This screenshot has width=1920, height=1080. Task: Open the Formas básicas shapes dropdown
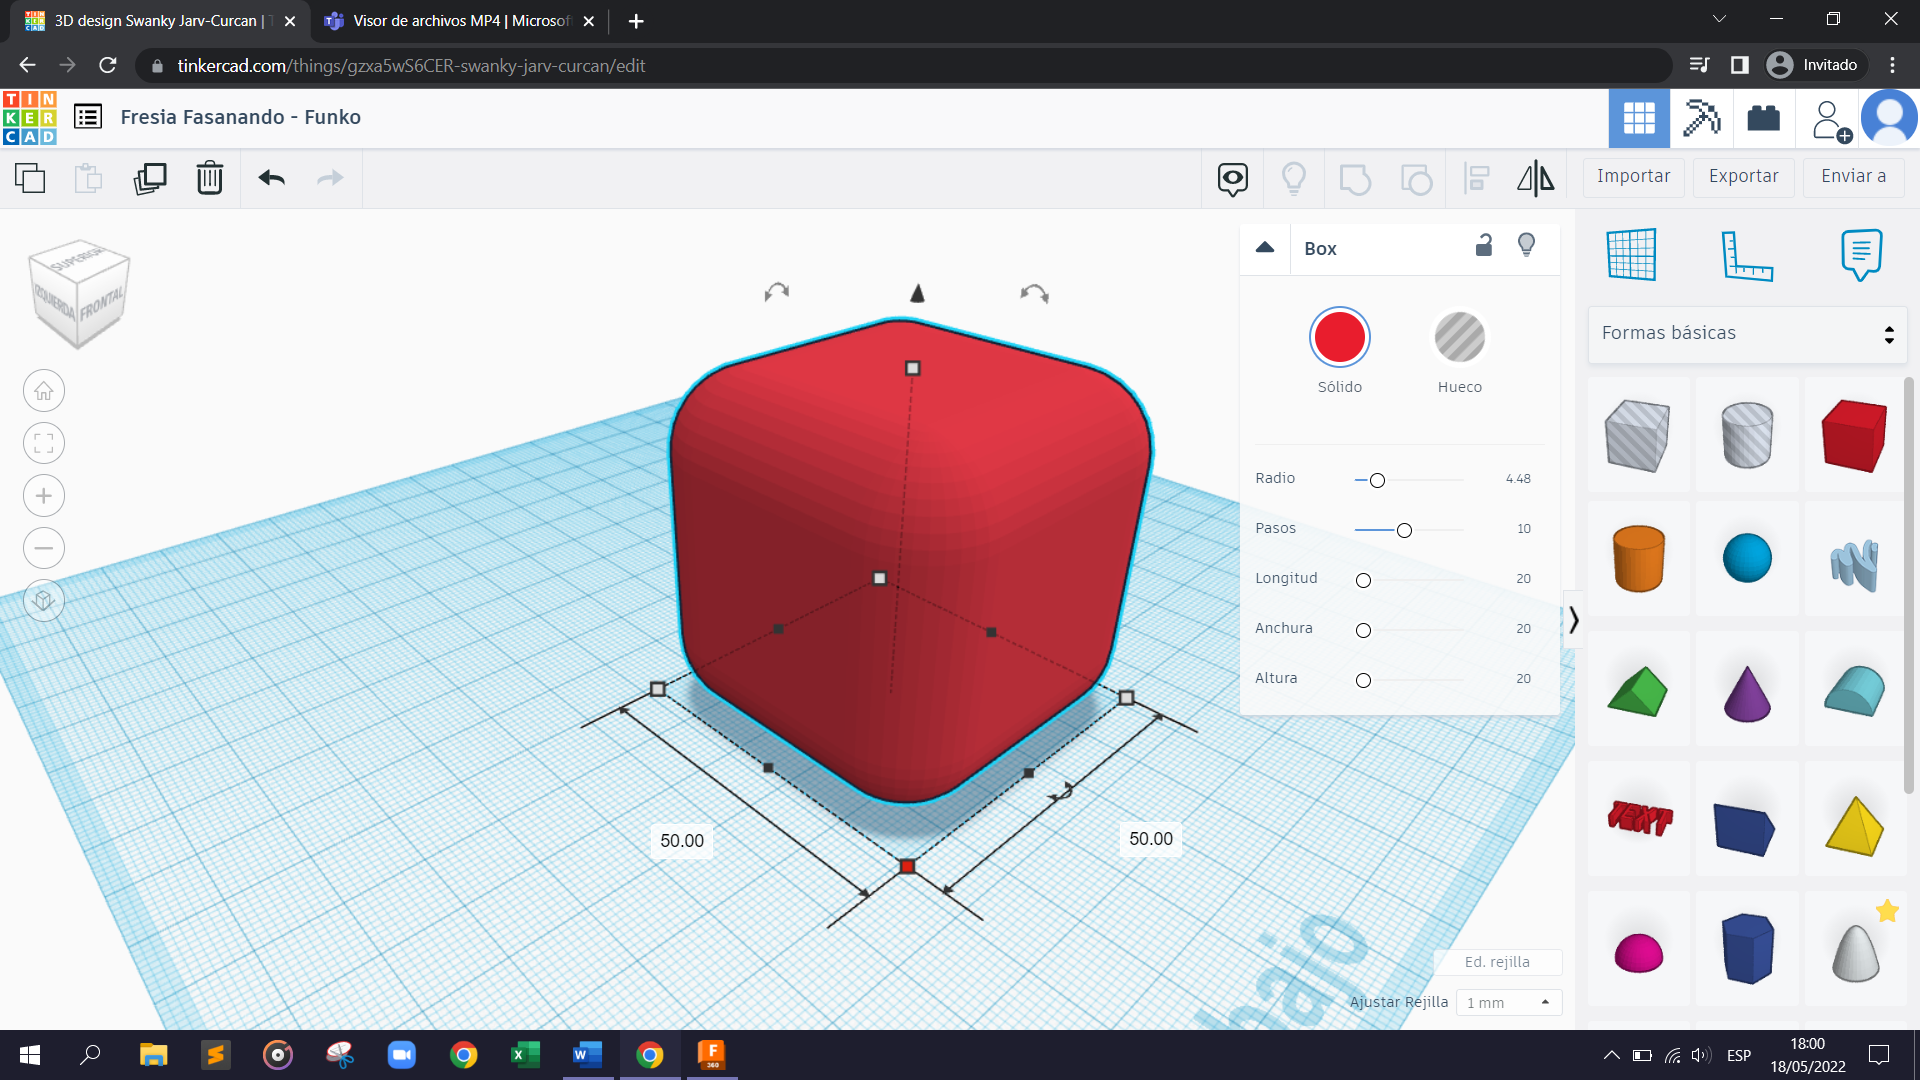[x=1746, y=333]
